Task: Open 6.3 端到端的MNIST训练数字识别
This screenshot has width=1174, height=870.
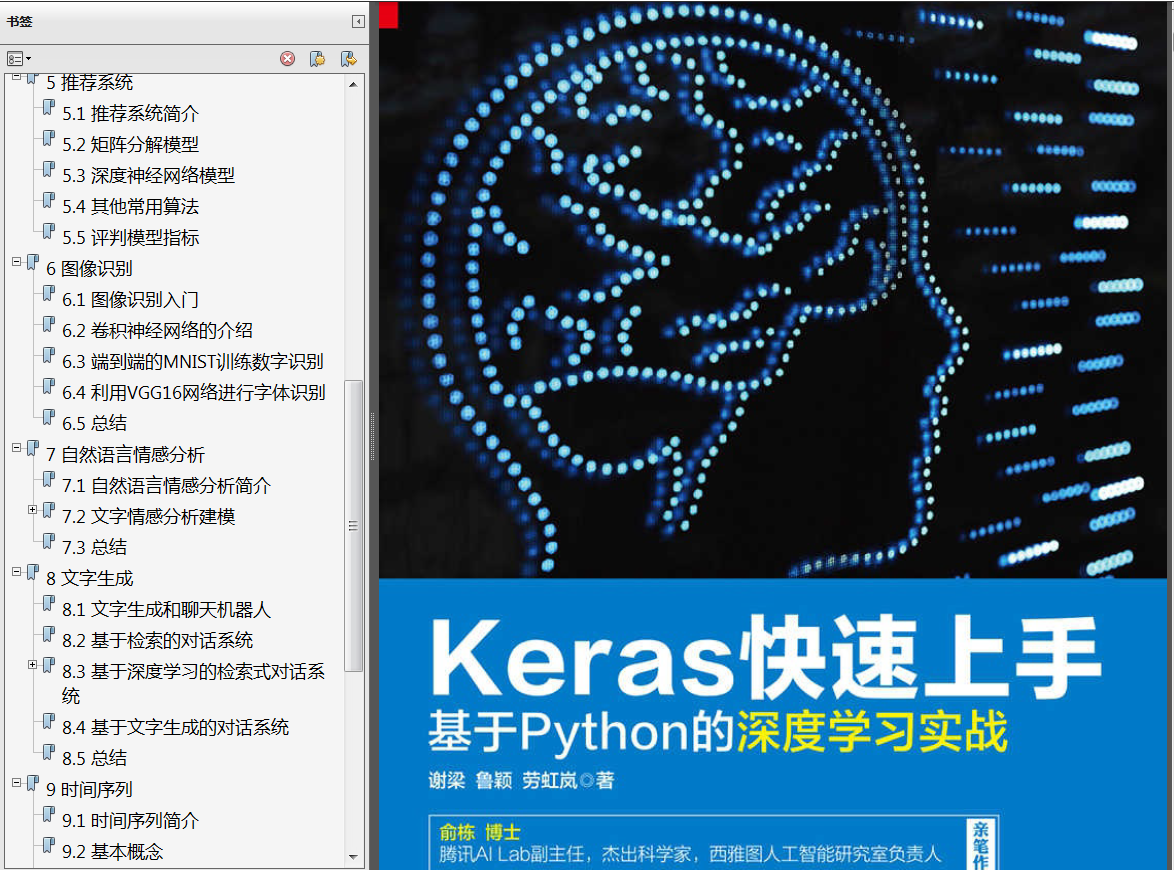Action: pyautogui.click(x=192, y=362)
